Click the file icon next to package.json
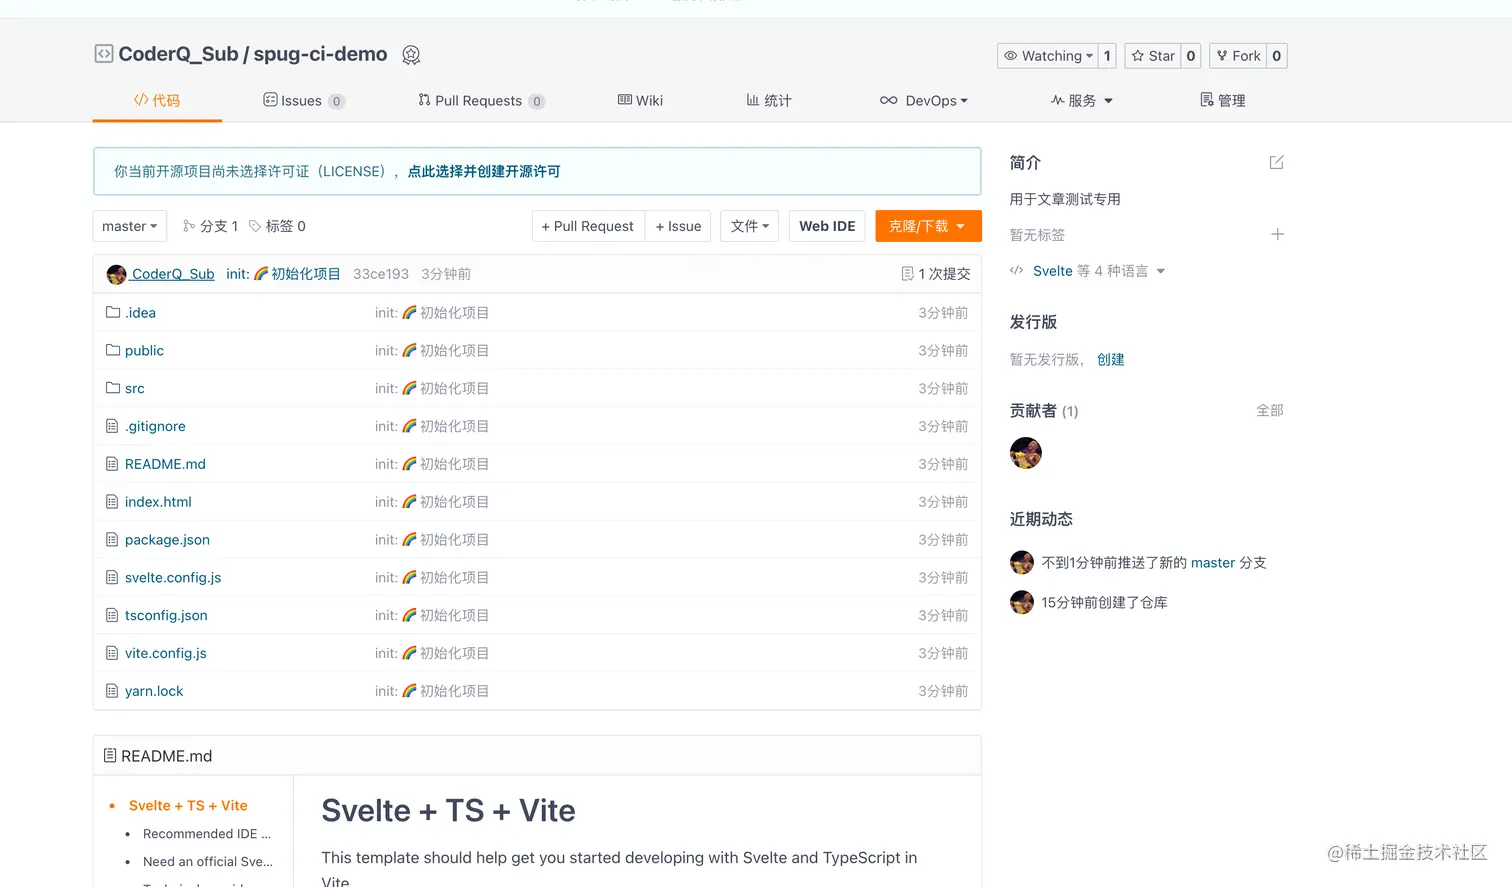Screen dimensions: 1512x887 112,540
